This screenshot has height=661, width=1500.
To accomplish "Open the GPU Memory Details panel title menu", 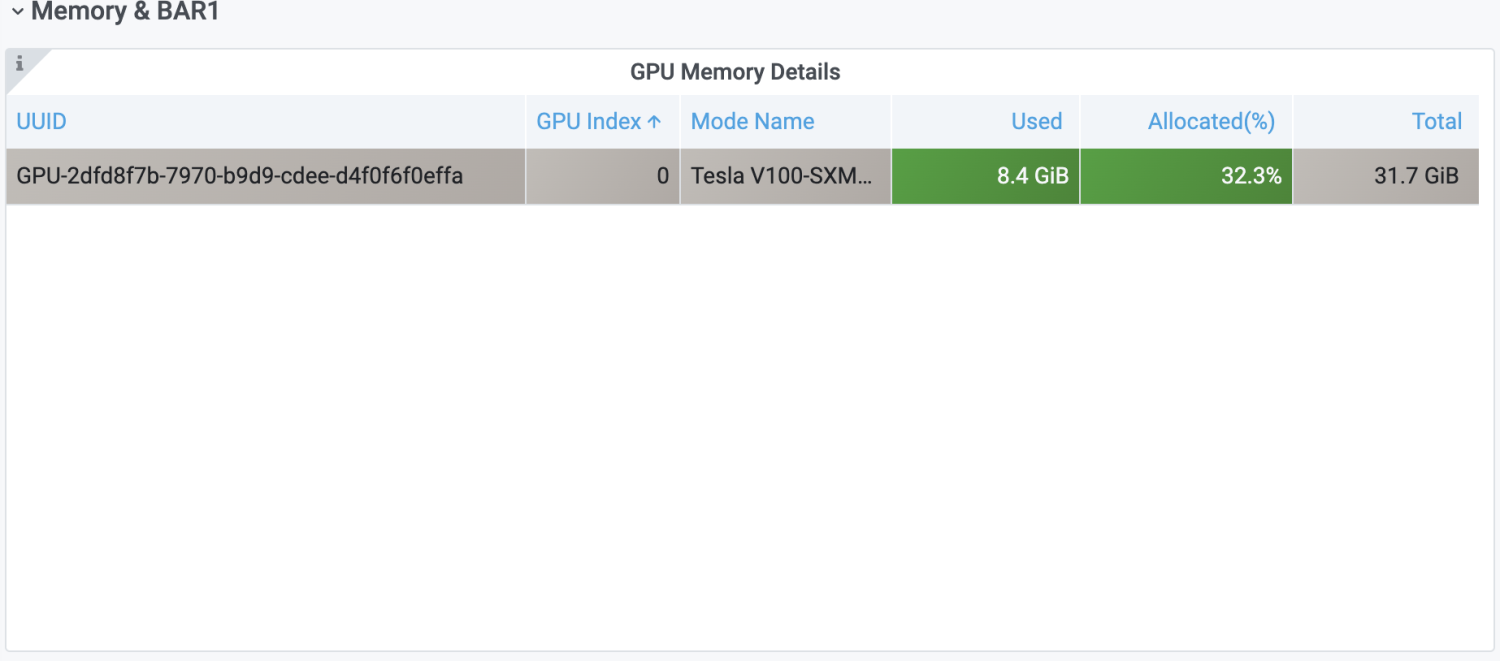I will (x=735, y=72).
